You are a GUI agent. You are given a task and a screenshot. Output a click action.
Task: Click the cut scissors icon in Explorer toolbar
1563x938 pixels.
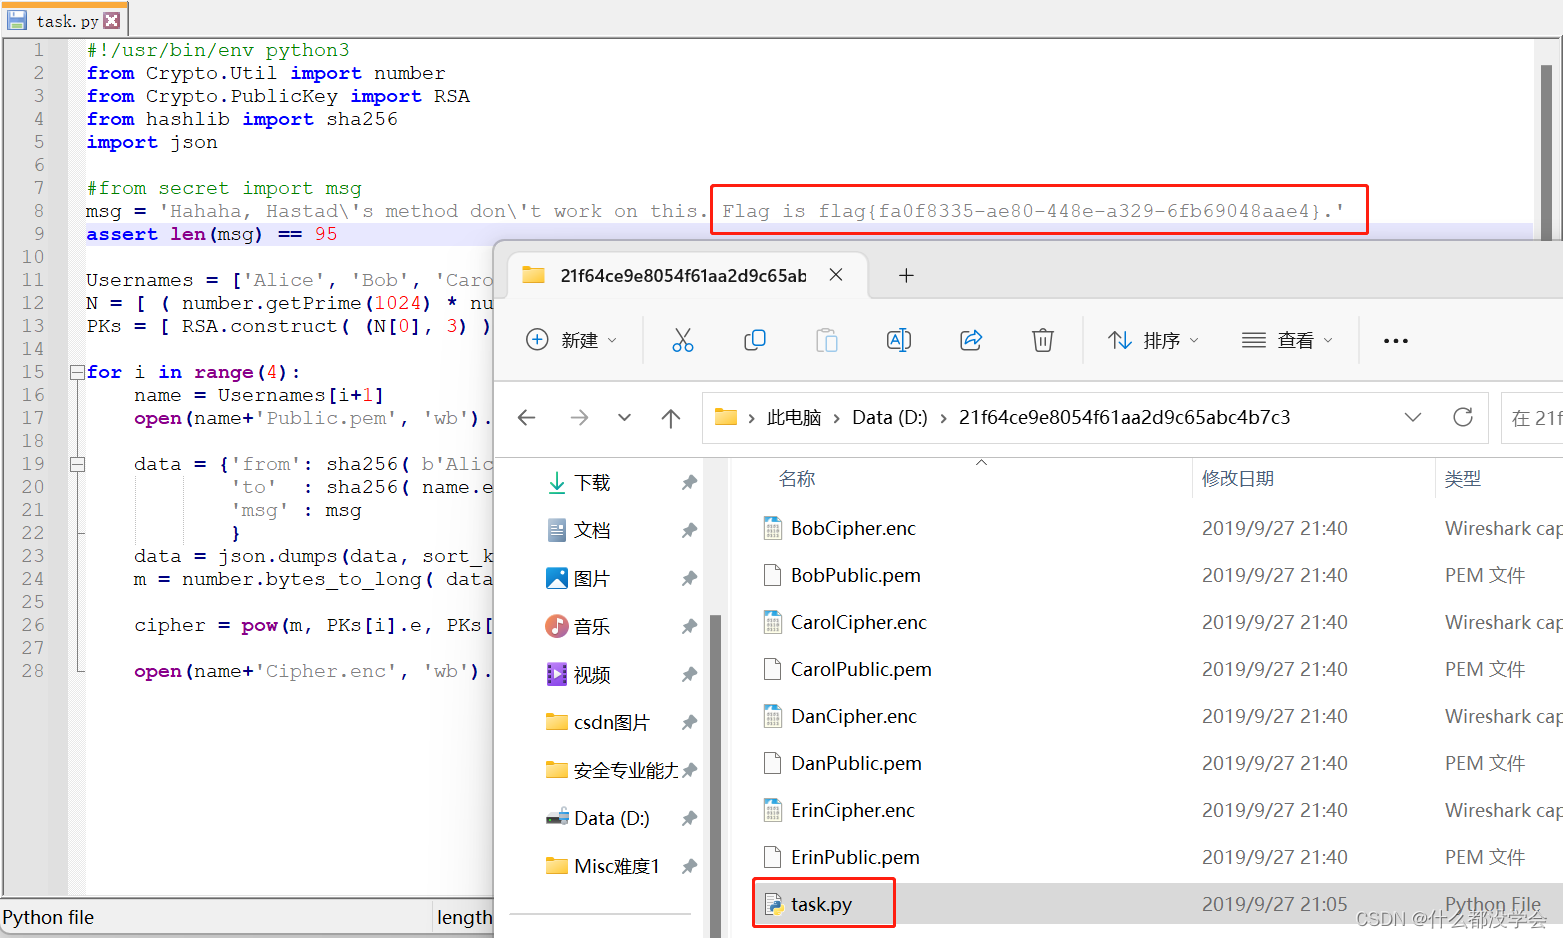click(x=683, y=341)
